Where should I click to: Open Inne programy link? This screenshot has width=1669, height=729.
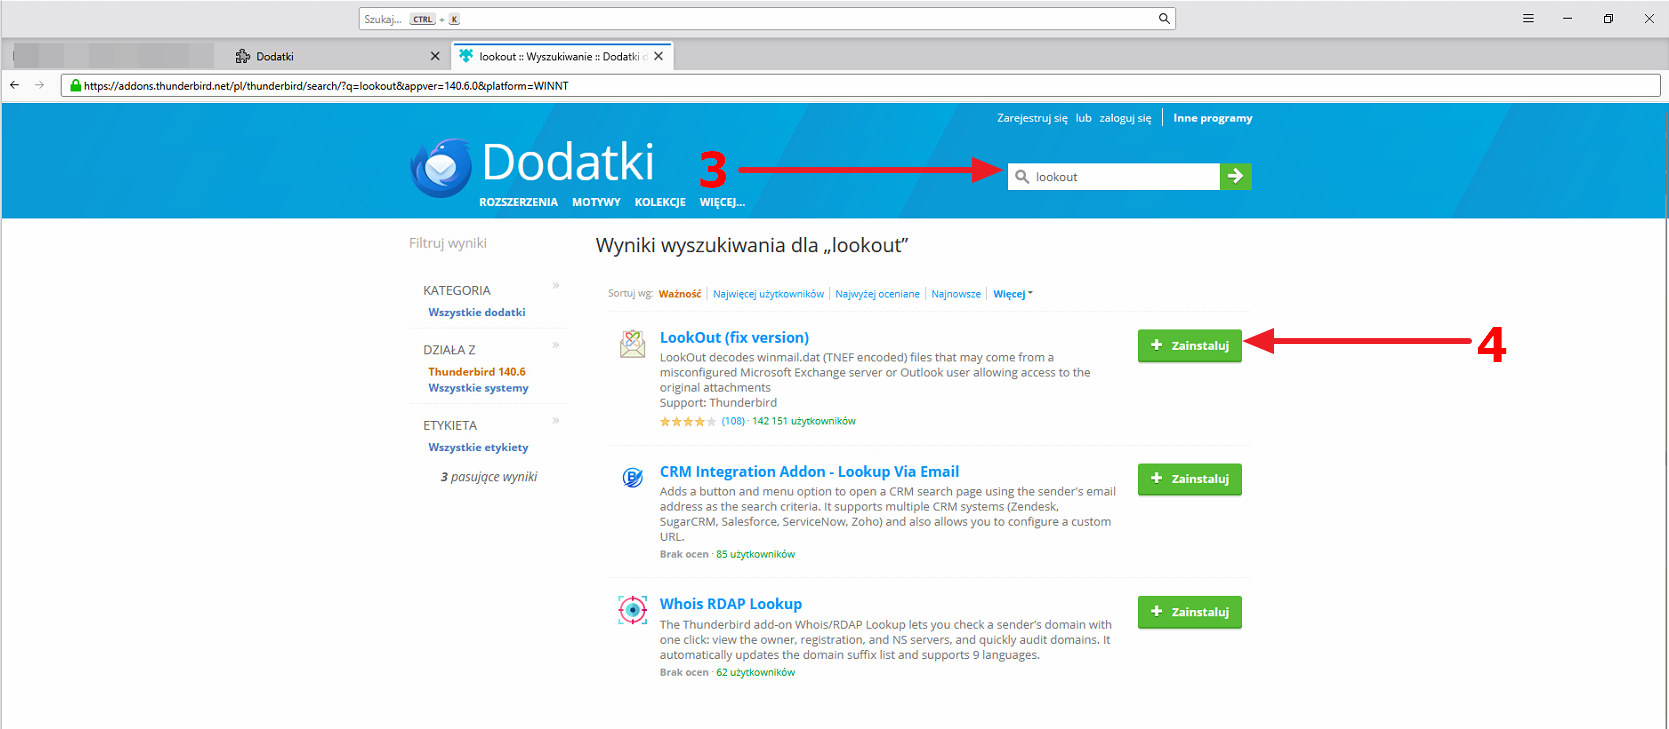(x=1212, y=118)
